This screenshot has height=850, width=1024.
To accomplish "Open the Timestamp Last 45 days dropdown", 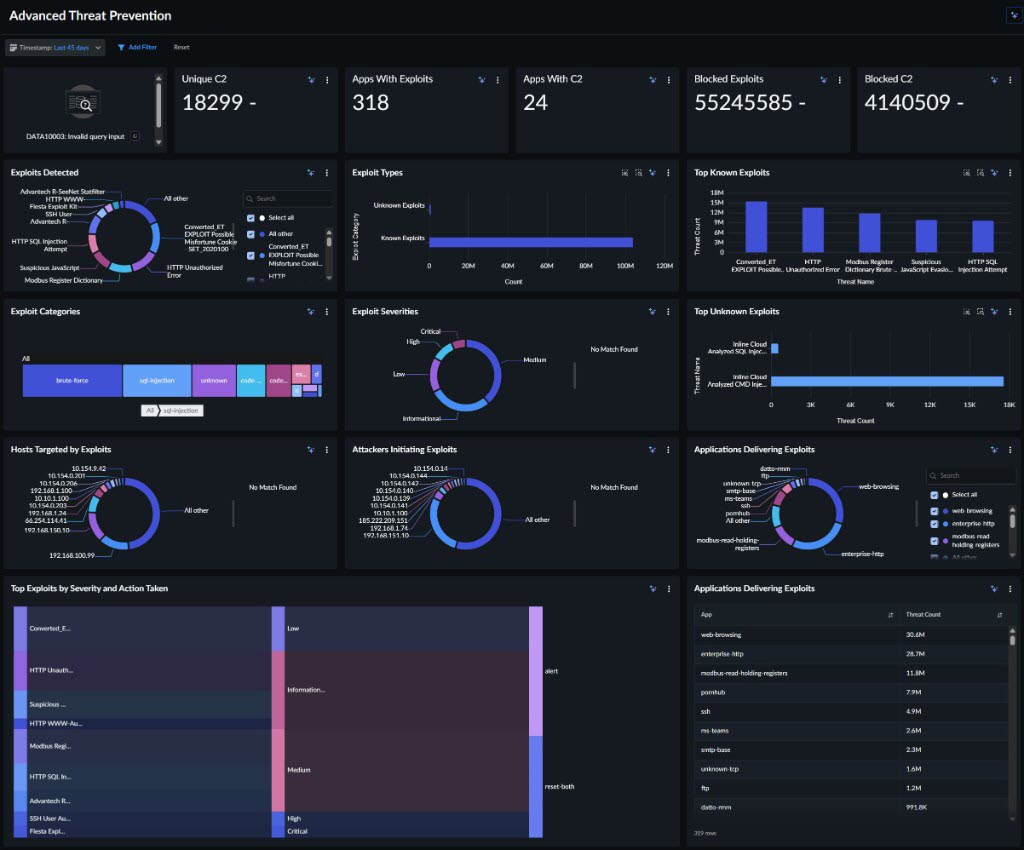I will 55,47.
